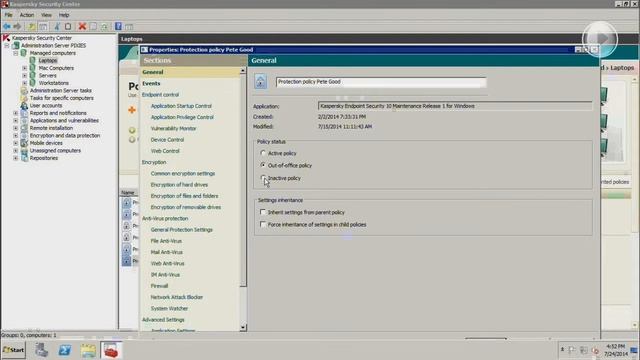Collapse the Administration Server PIXIES node
Viewport: 640px width, 360px height.
click(x=7, y=45)
